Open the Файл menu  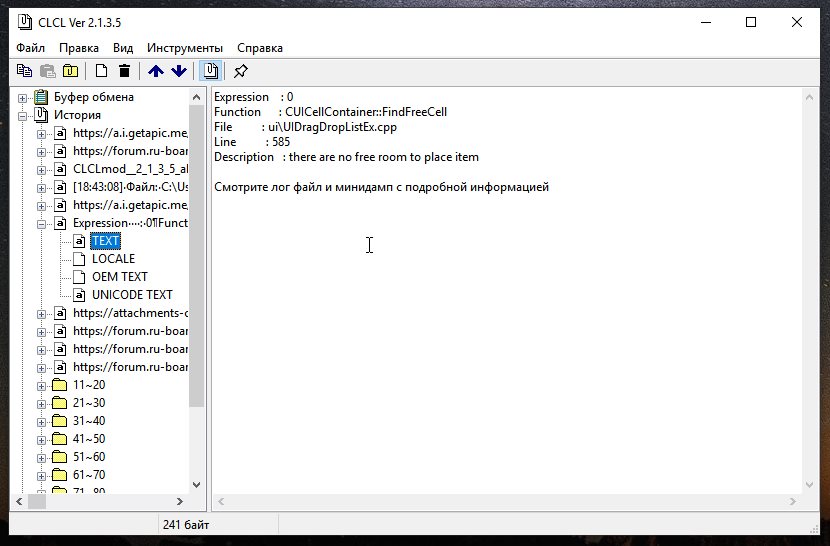pos(30,48)
